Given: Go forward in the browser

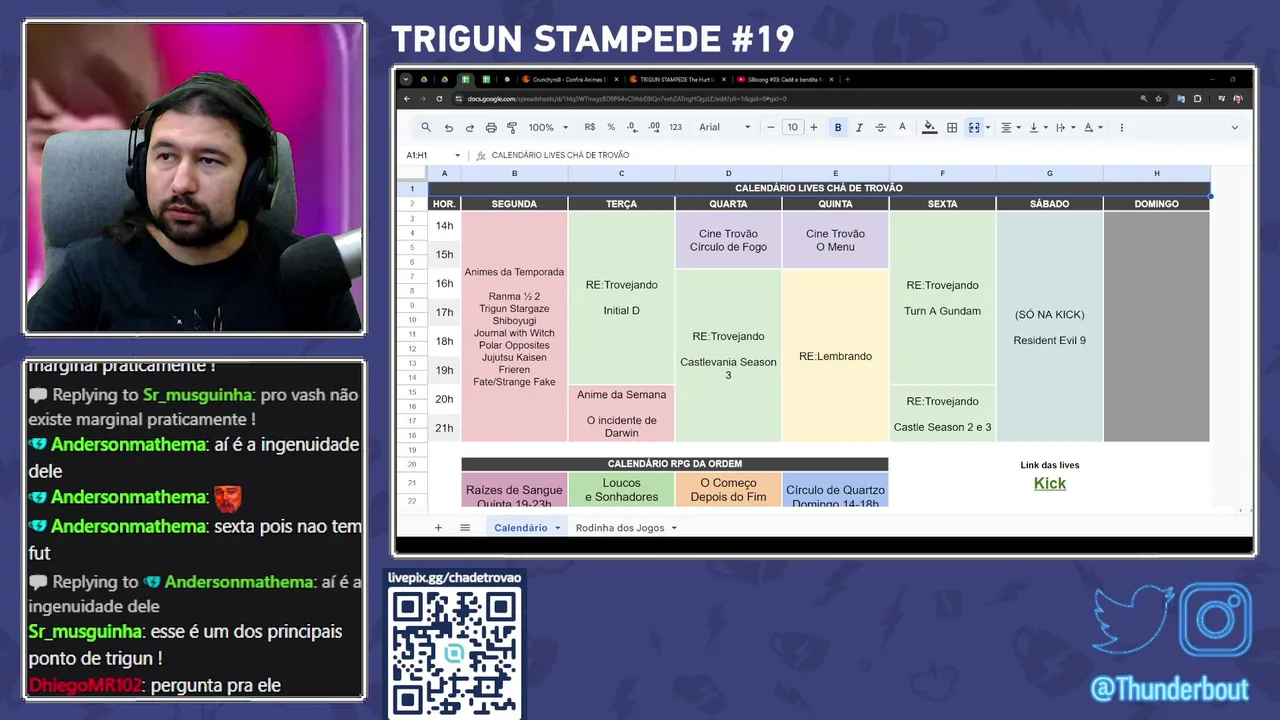Looking at the screenshot, I should (423, 99).
